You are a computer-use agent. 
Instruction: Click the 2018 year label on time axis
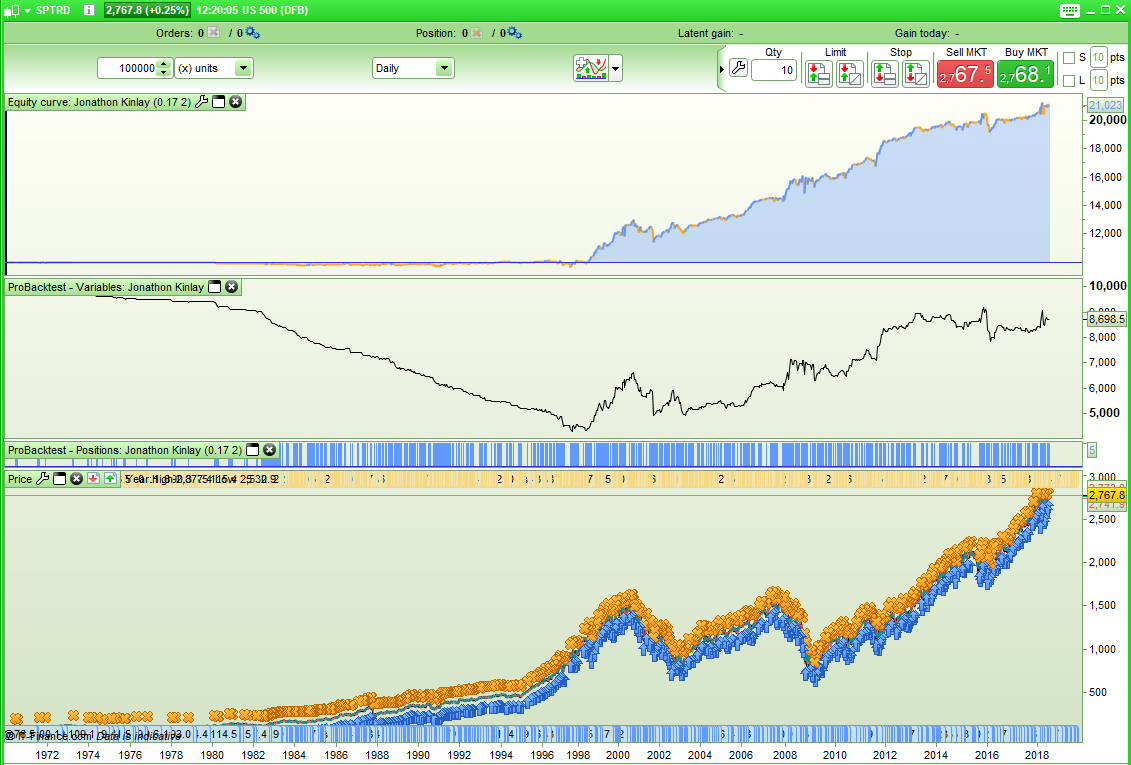pyautogui.click(x=1037, y=755)
